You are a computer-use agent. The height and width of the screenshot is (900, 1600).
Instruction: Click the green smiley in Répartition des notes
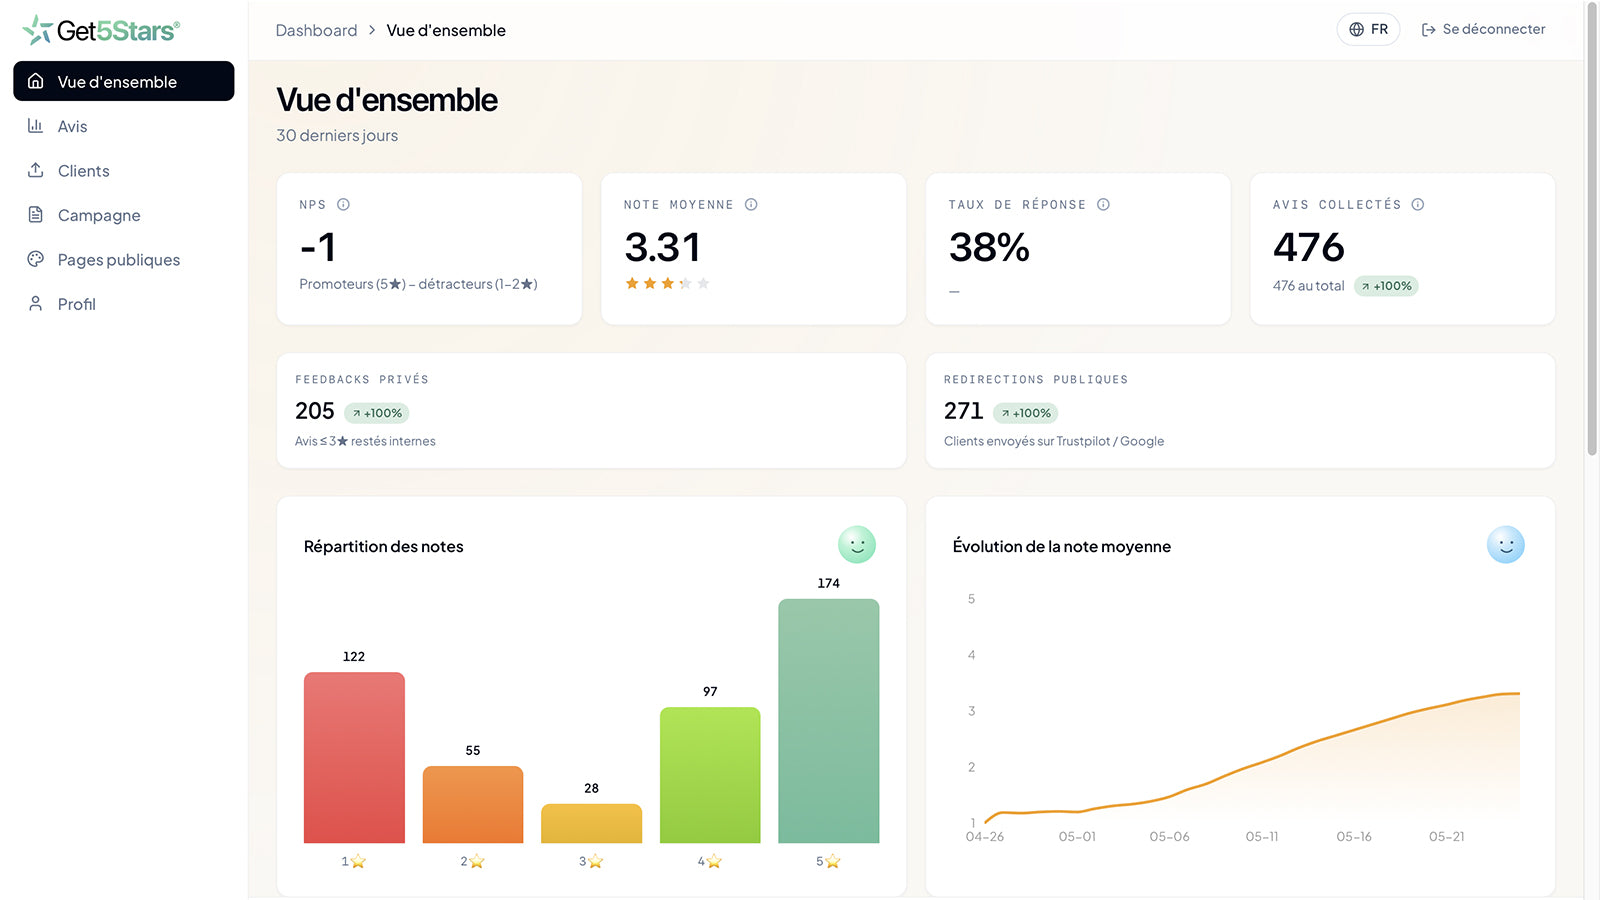tap(856, 545)
